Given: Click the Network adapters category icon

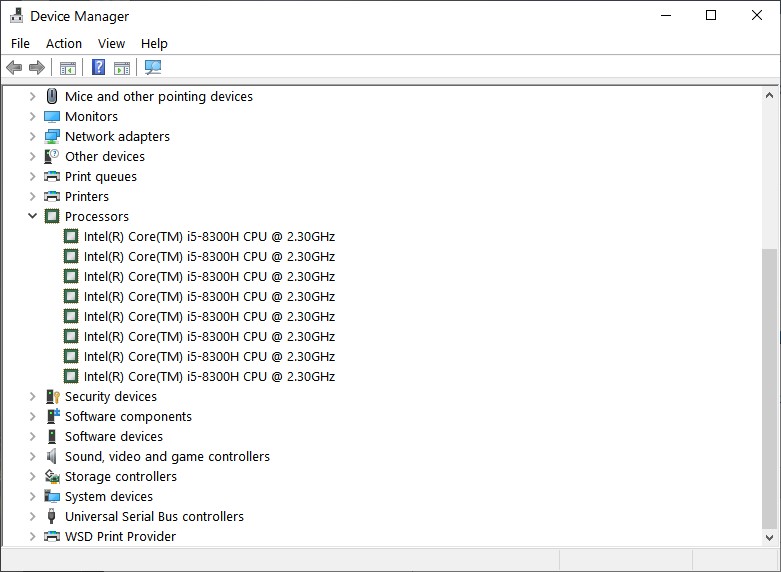Looking at the screenshot, I should 52,137.
